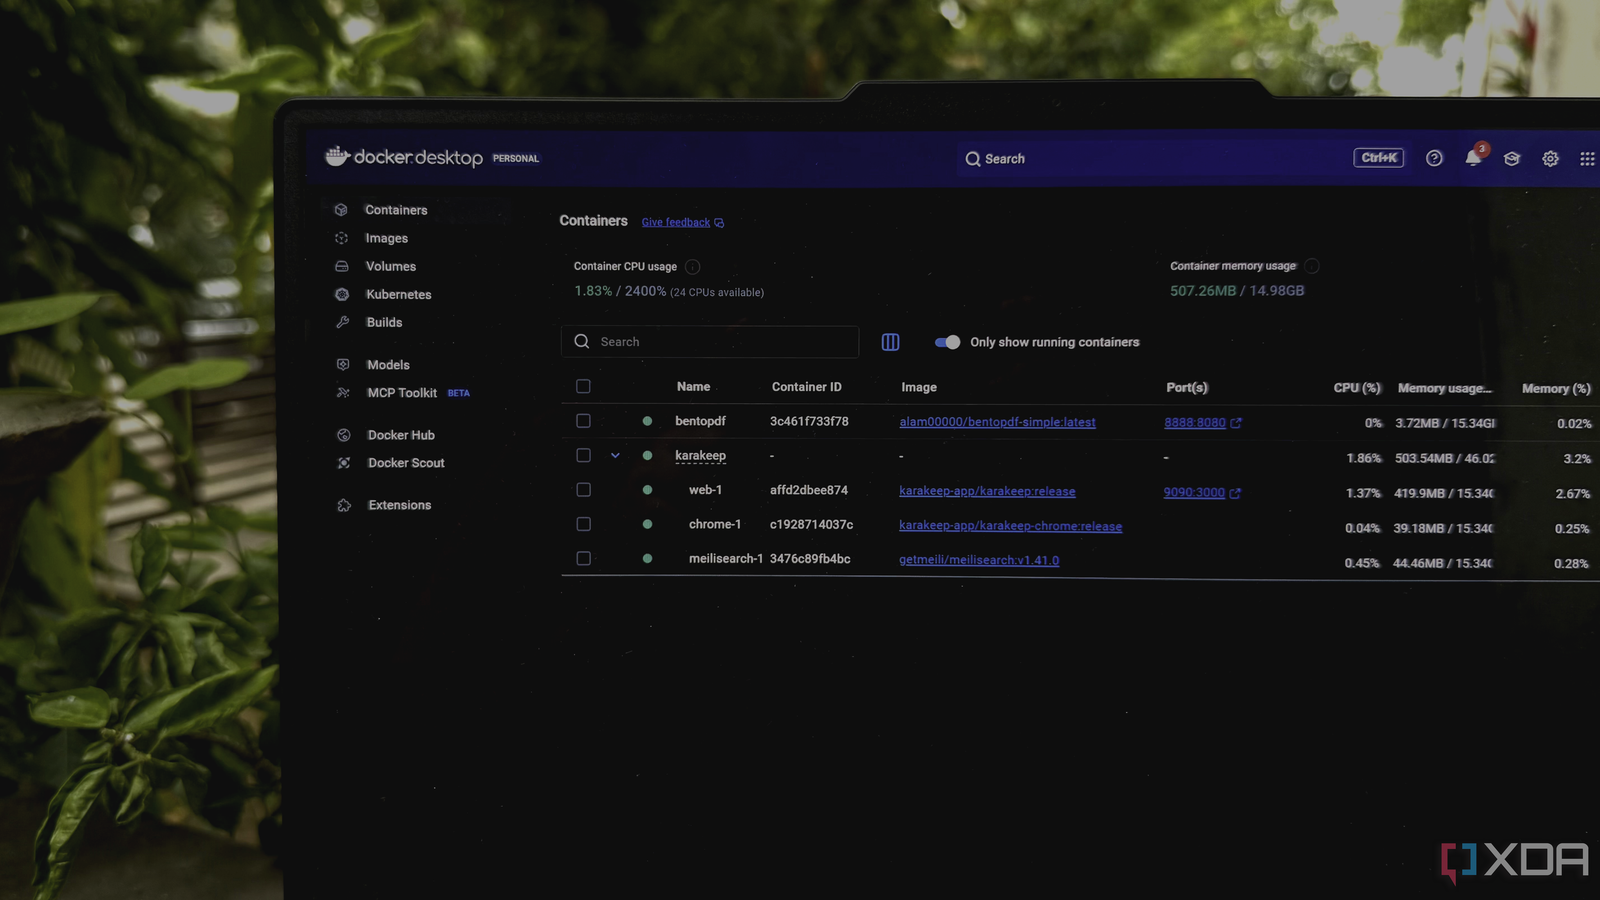Tick the select-all checkbox in table header

[x=583, y=386]
